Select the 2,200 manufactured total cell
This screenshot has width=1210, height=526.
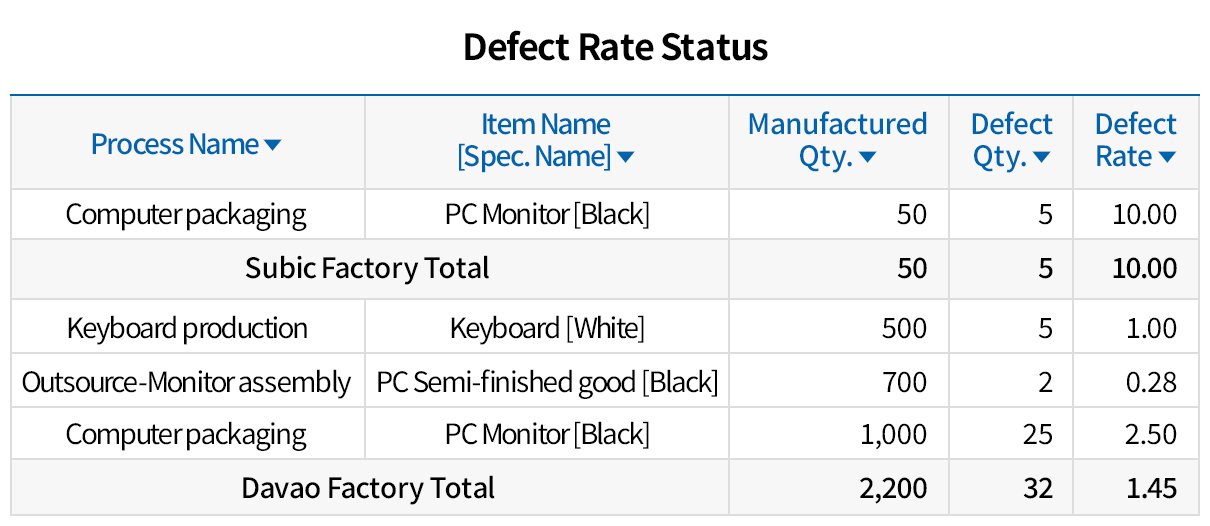pos(893,488)
